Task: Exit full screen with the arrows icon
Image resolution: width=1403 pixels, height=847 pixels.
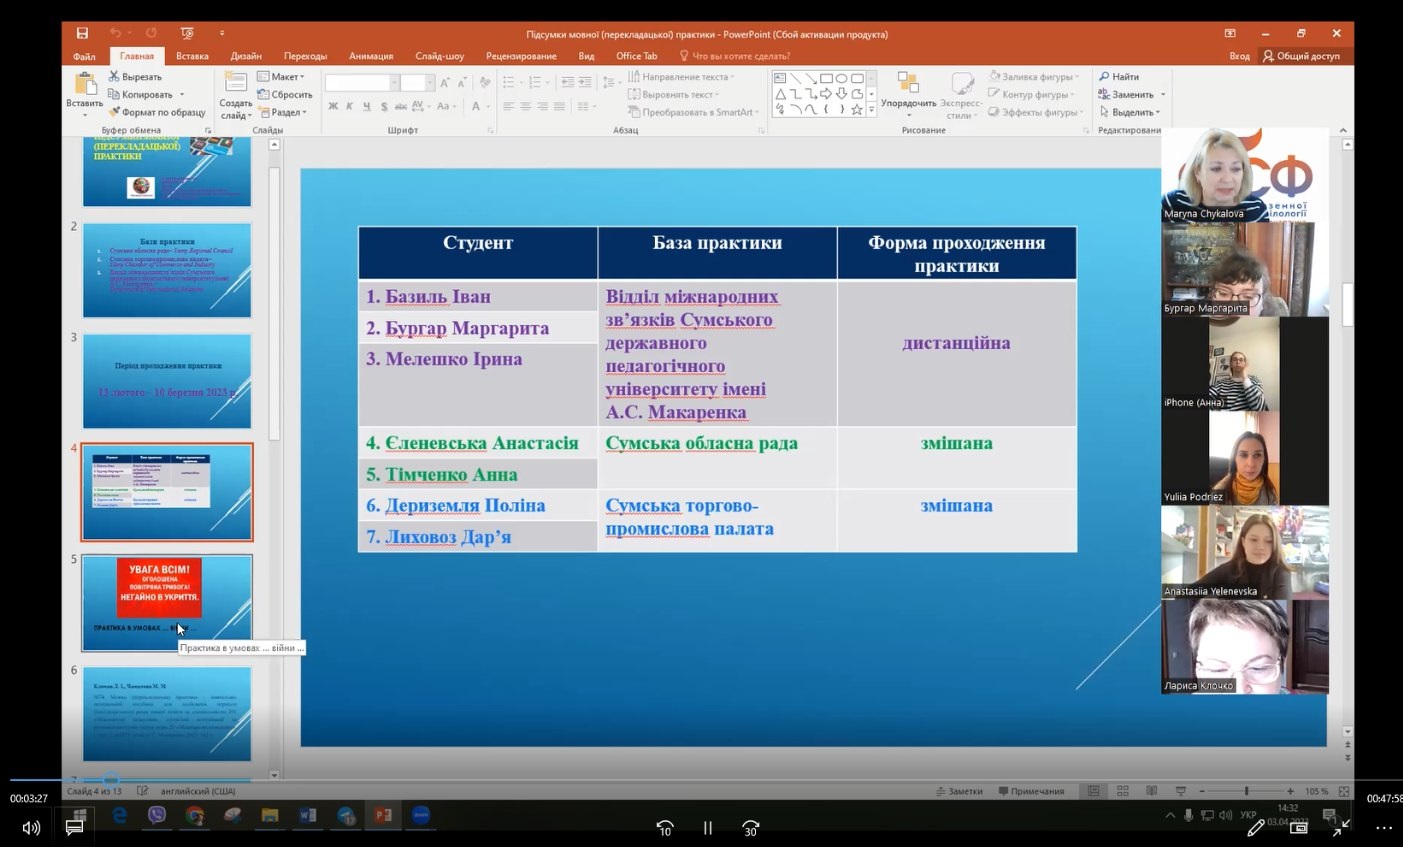Action: [1341, 827]
